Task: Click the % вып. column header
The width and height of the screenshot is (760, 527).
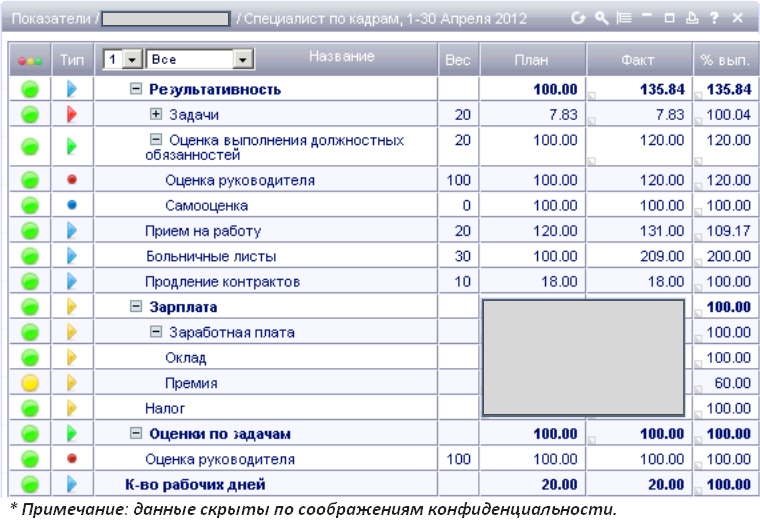Action: [x=725, y=60]
